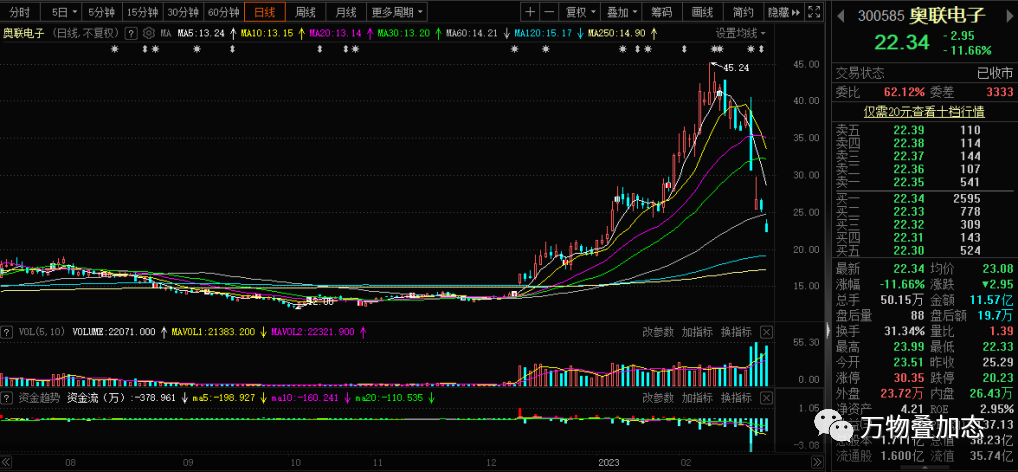Image resolution: width=1018 pixels, height=472 pixels.
Task: Expand the 复权 dropdown
Action: (580, 13)
